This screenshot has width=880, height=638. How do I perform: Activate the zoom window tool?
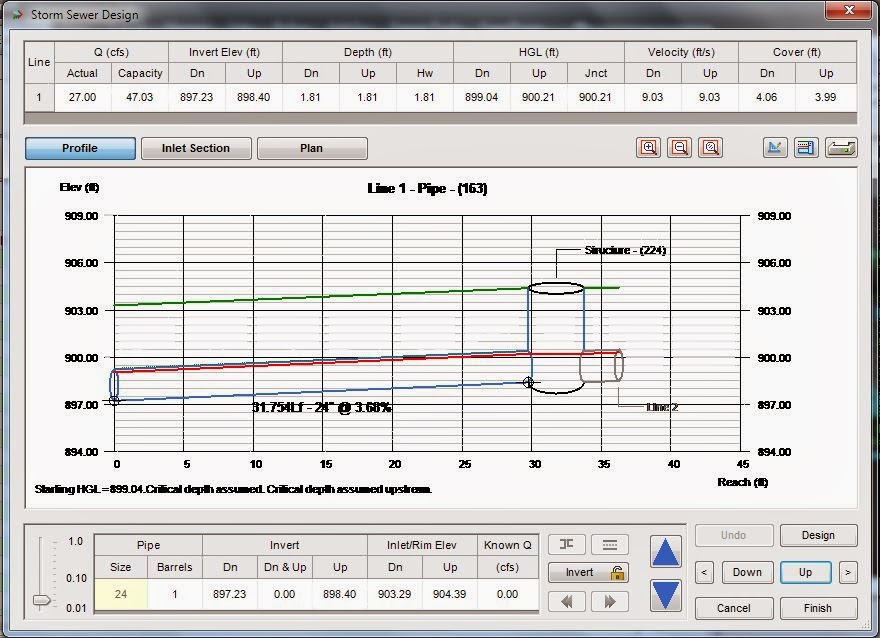coord(710,147)
